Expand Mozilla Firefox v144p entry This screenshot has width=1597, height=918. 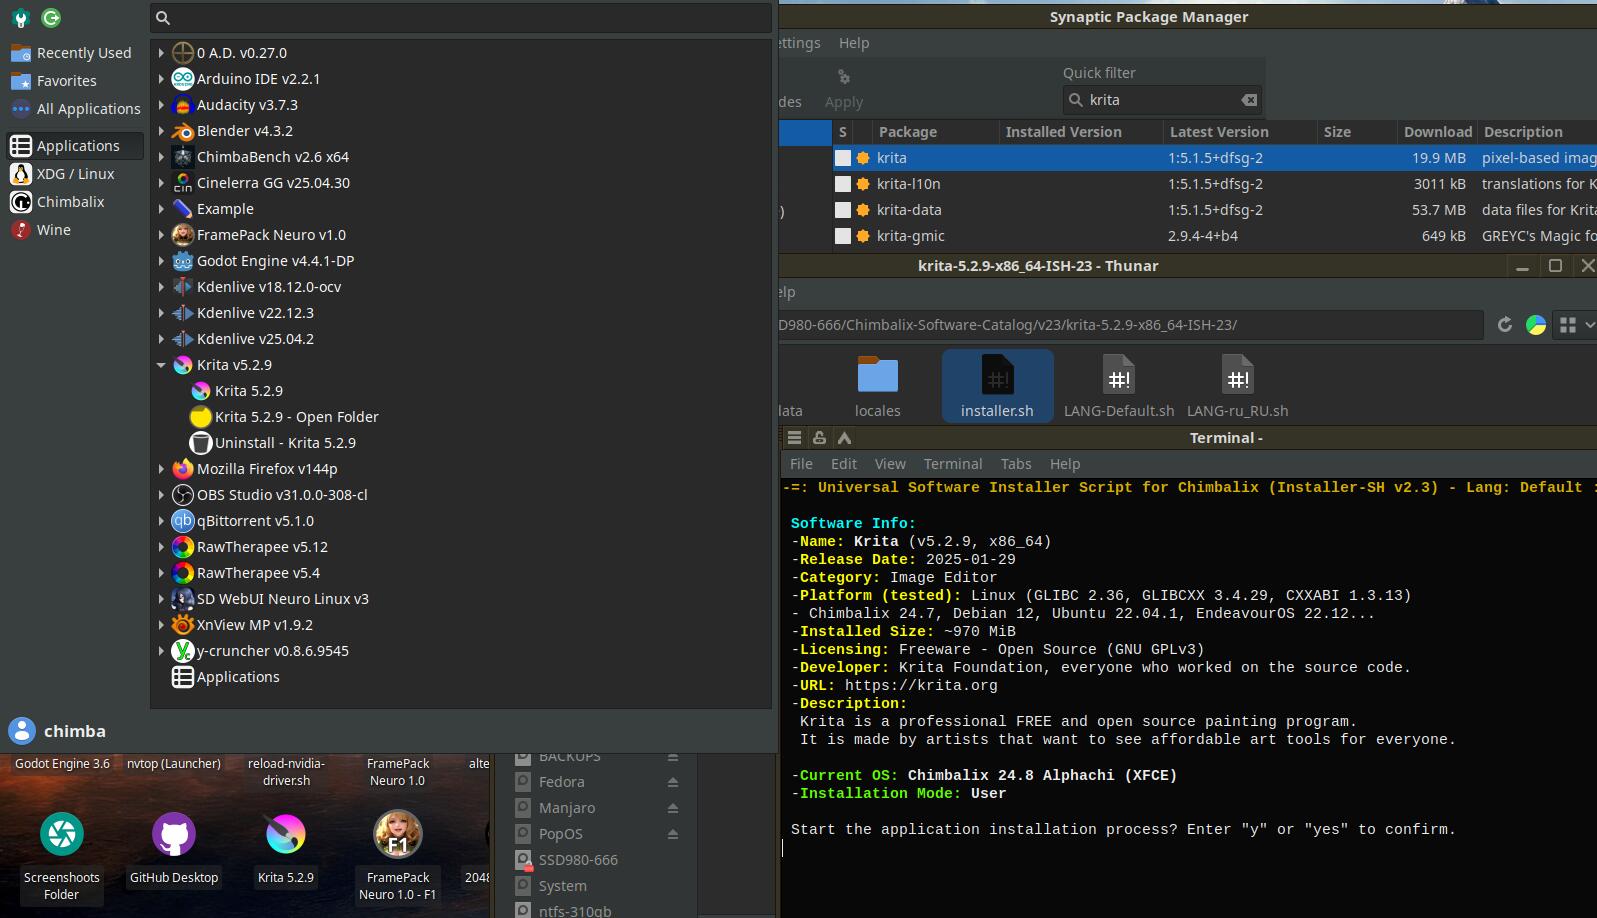pyautogui.click(x=161, y=469)
